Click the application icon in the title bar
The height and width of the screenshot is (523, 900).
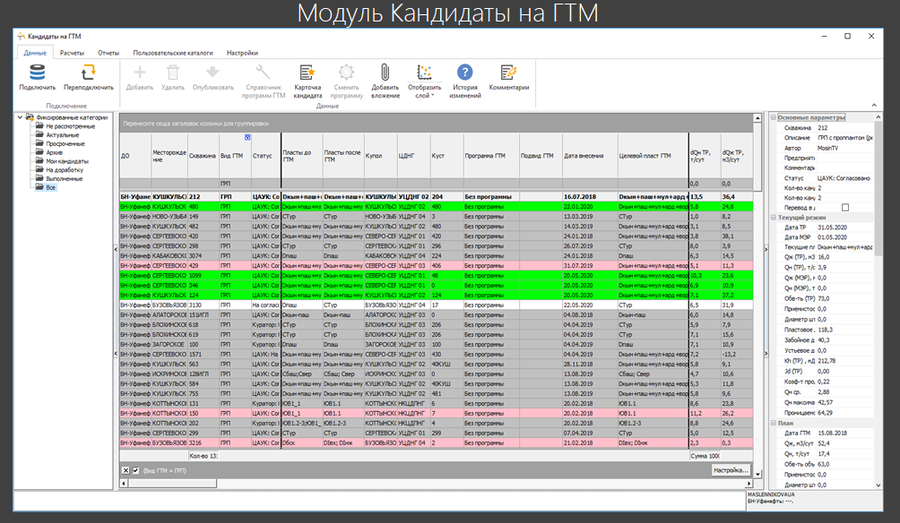click(x=22, y=36)
